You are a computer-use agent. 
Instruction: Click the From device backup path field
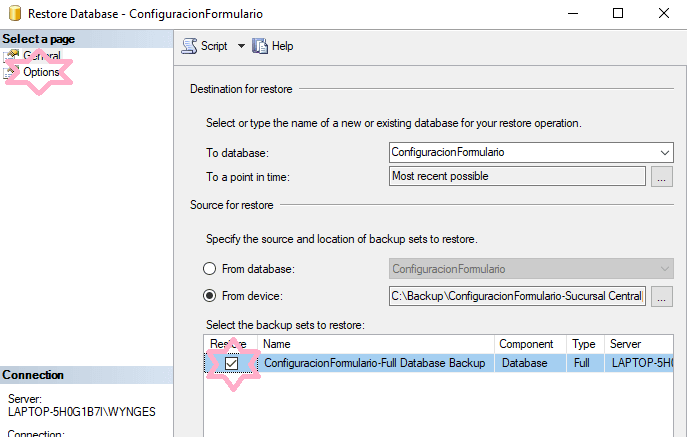tap(517, 296)
